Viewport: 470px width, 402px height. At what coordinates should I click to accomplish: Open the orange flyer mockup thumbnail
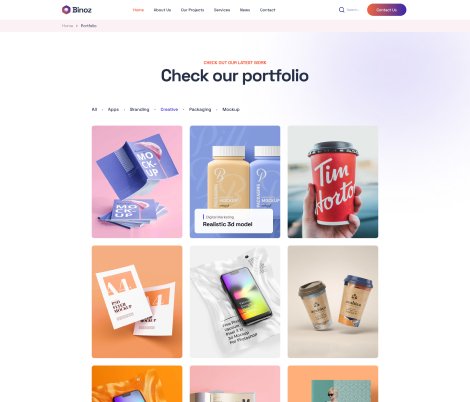point(137,302)
